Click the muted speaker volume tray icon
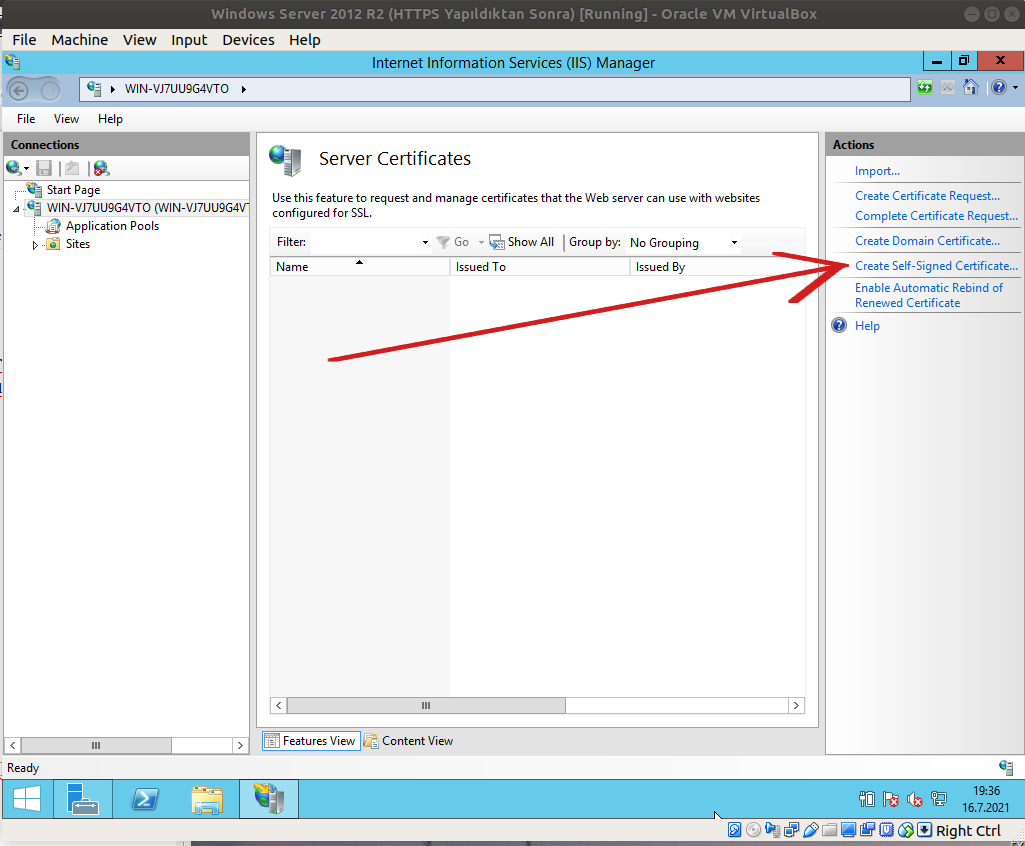This screenshot has width=1025, height=846. (915, 799)
